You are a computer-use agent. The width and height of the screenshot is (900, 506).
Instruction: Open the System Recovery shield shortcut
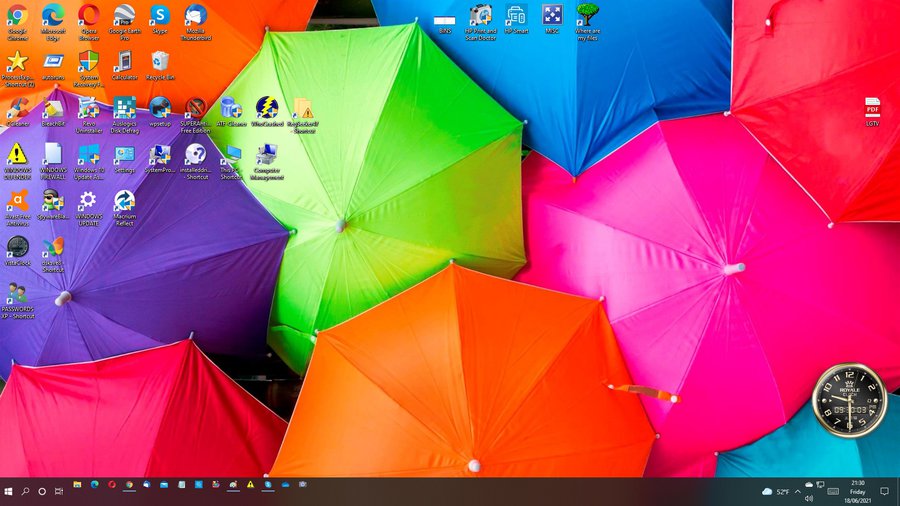point(89,69)
